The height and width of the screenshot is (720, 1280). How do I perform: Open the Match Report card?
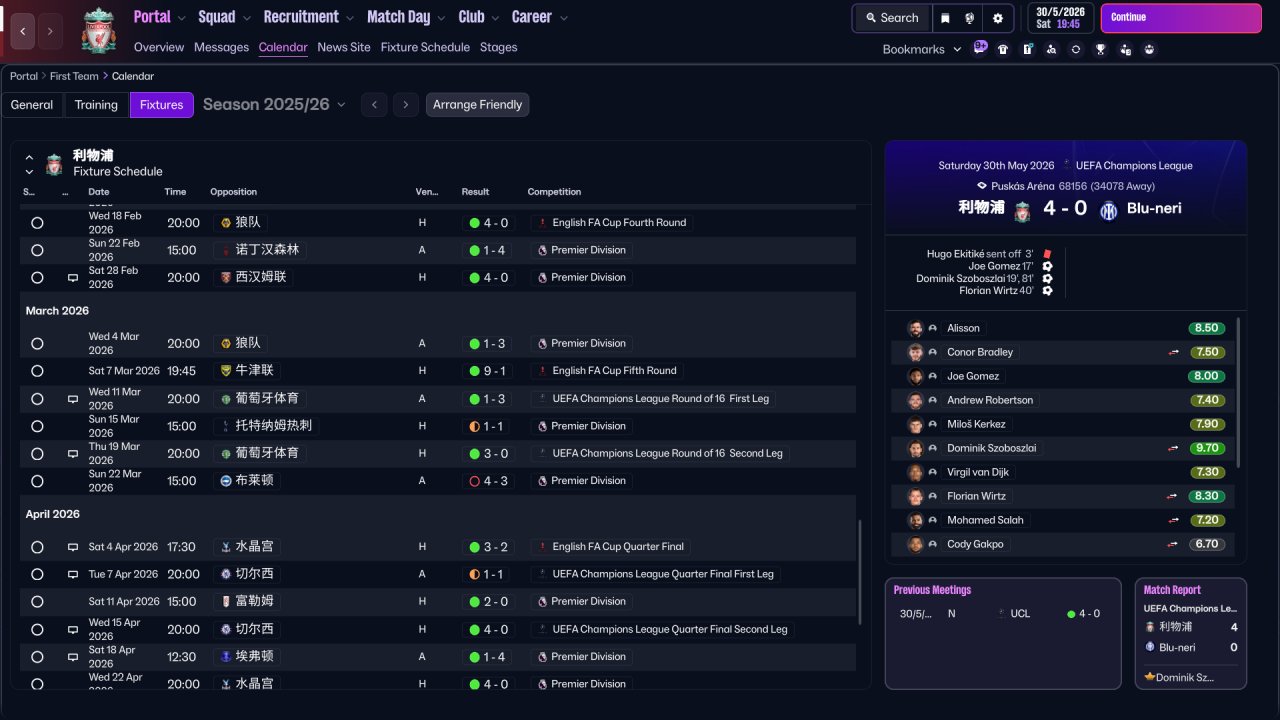coord(1191,633)
